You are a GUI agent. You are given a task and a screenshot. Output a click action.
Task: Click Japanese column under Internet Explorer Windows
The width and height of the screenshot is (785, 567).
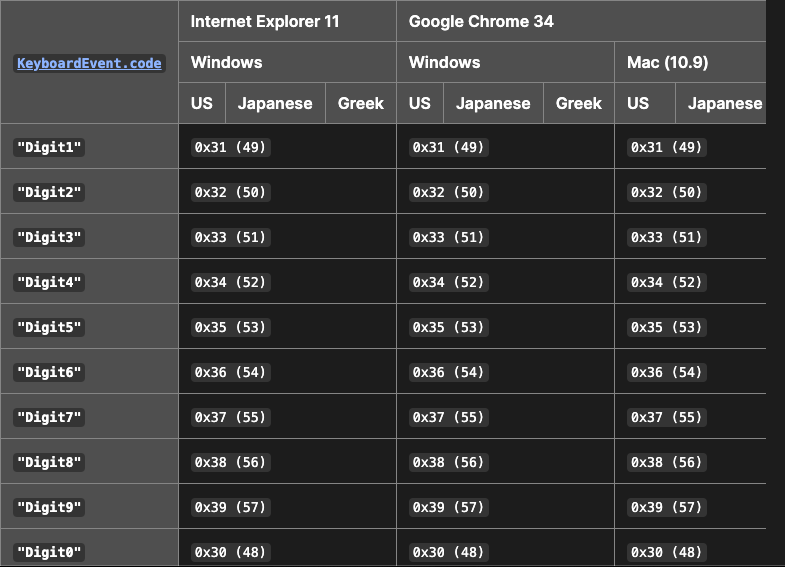click(x=275, y=104)
